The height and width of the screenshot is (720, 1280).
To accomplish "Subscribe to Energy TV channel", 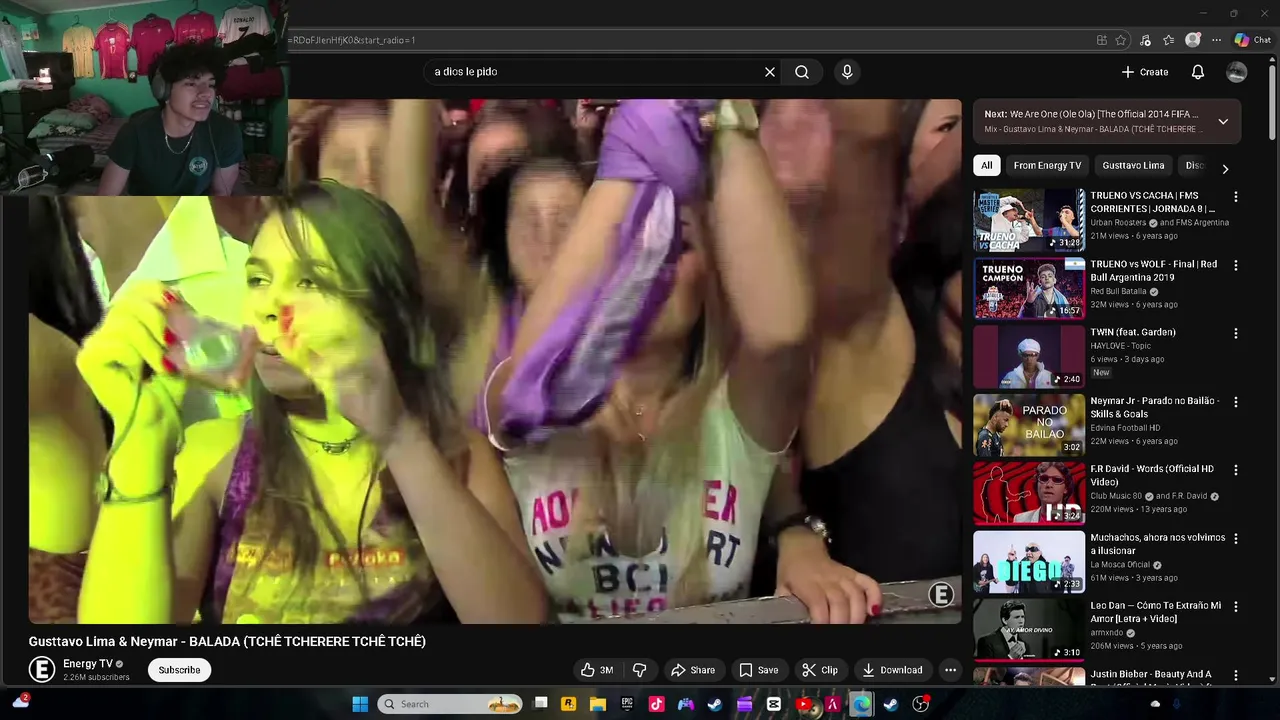I will tap(179, 670).
